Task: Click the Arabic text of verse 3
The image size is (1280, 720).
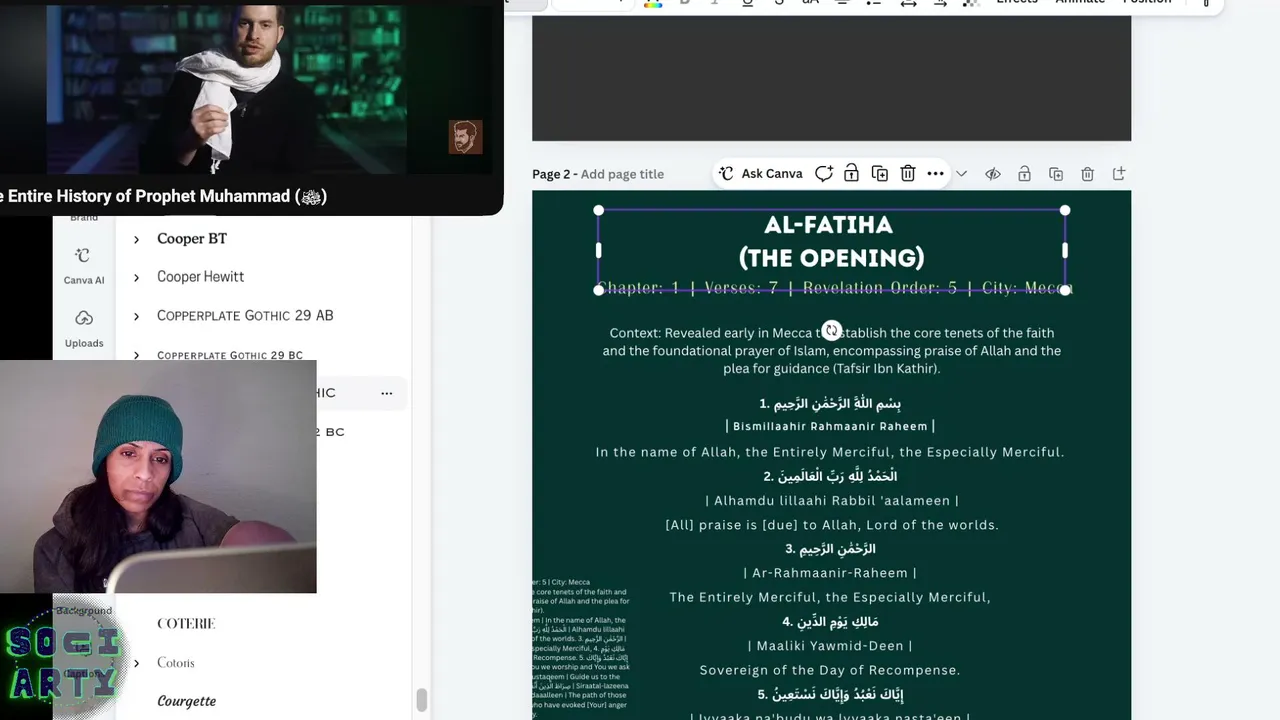Action: point(830,549)
